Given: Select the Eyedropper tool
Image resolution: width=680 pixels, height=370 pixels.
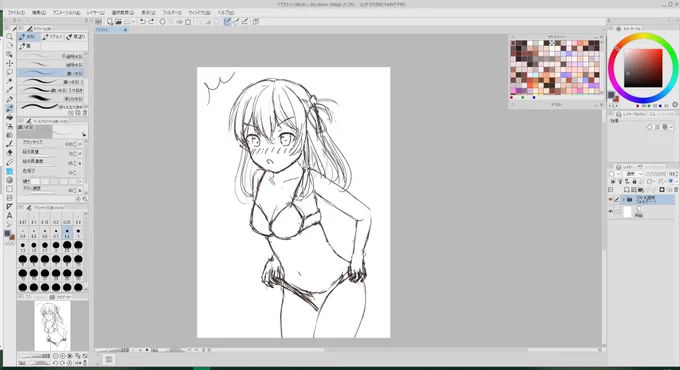Looking at the screenshot, I should 9,90.
